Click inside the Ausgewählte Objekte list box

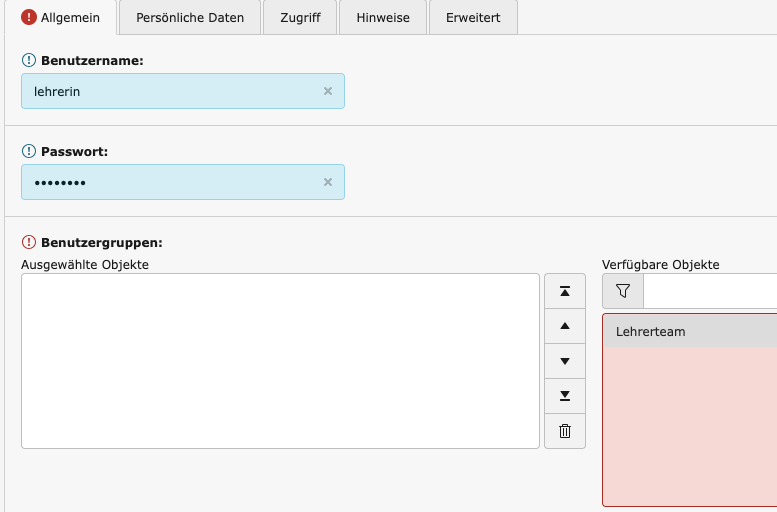click(280, 361)
